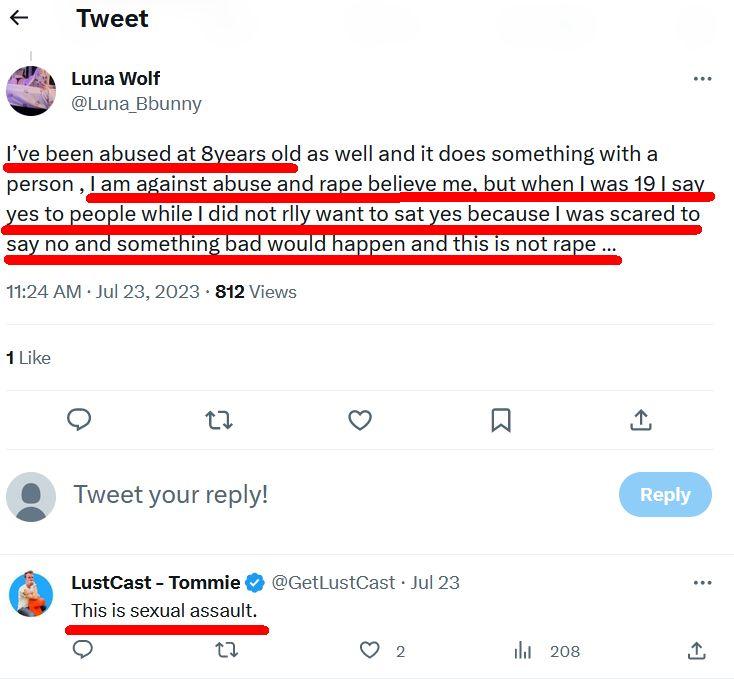Share the LustCast - Tommie reply
Viewport: 734px width, 679px height.
pyautogui.click(x=697, y=651)
